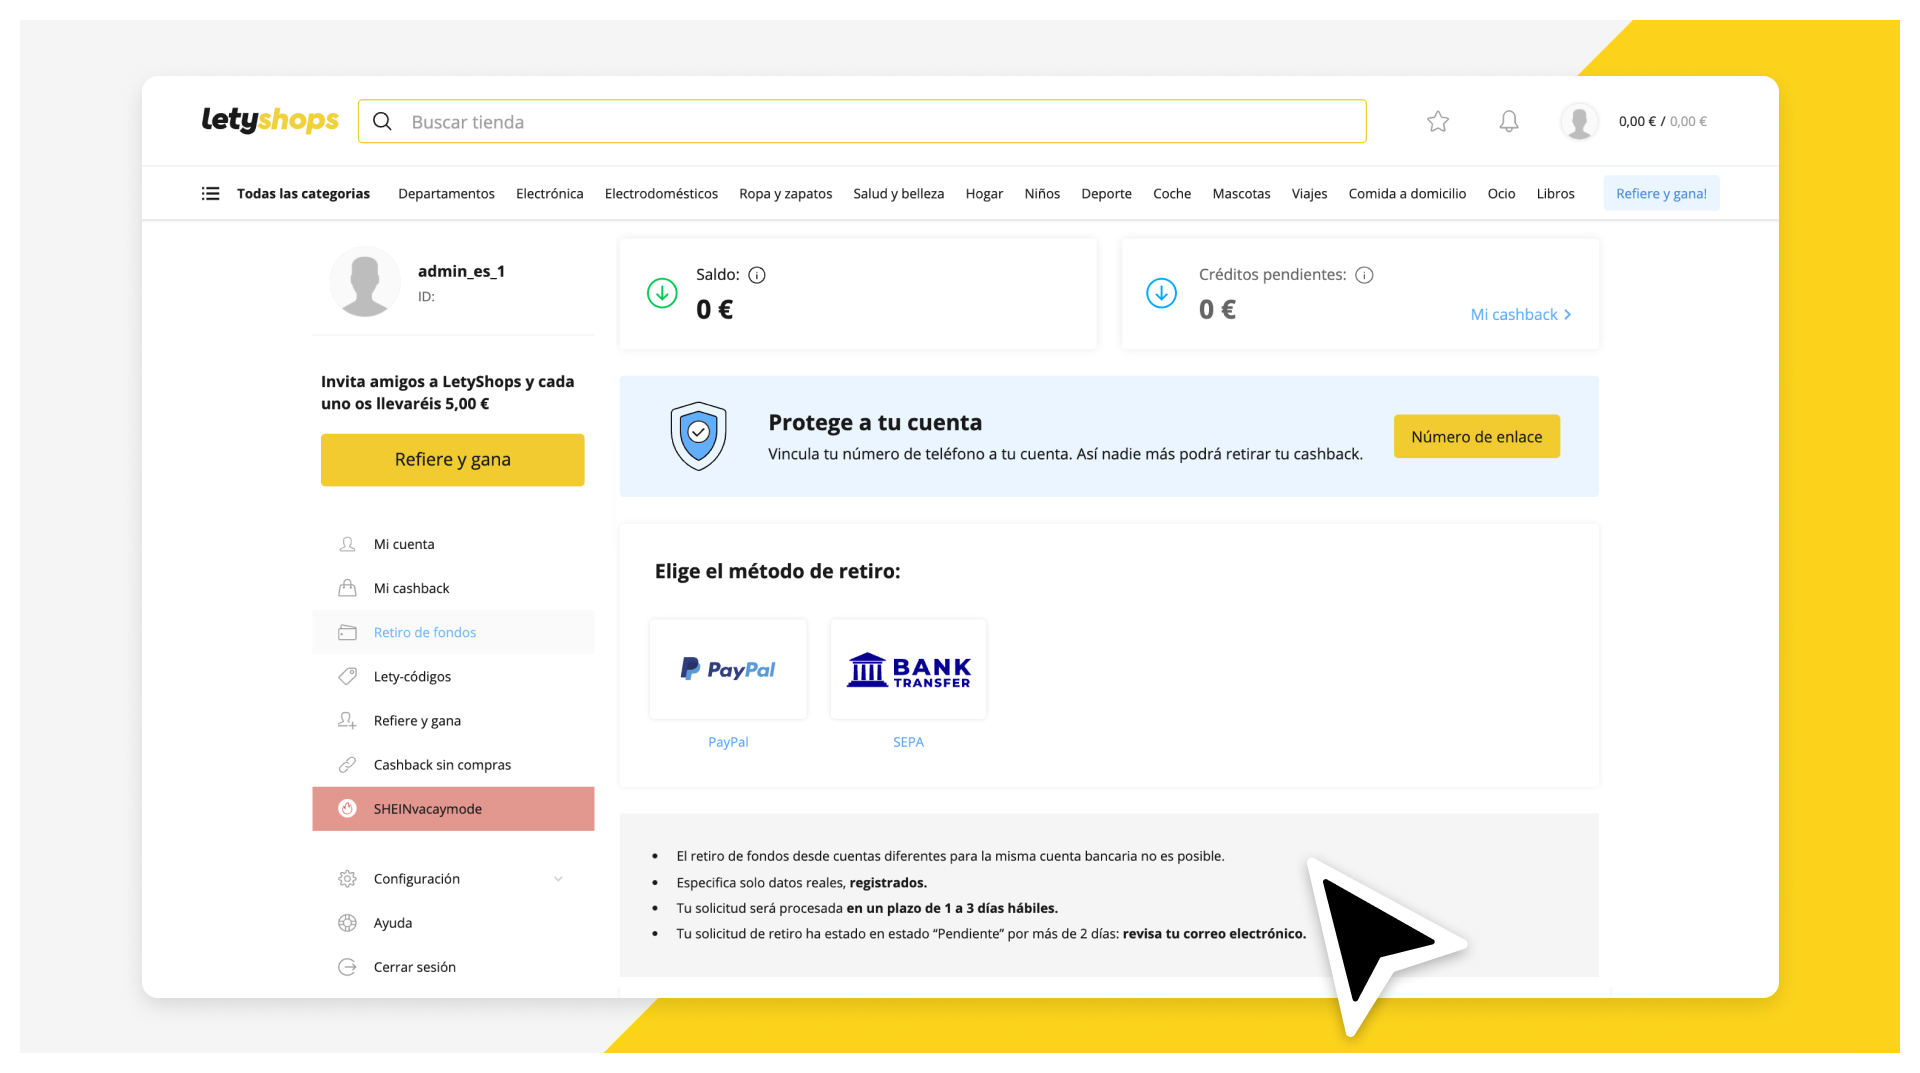This screenshot has height=1073, width=1920.
Task: Open Todas las categorias menu
Action: click(303, 193)
